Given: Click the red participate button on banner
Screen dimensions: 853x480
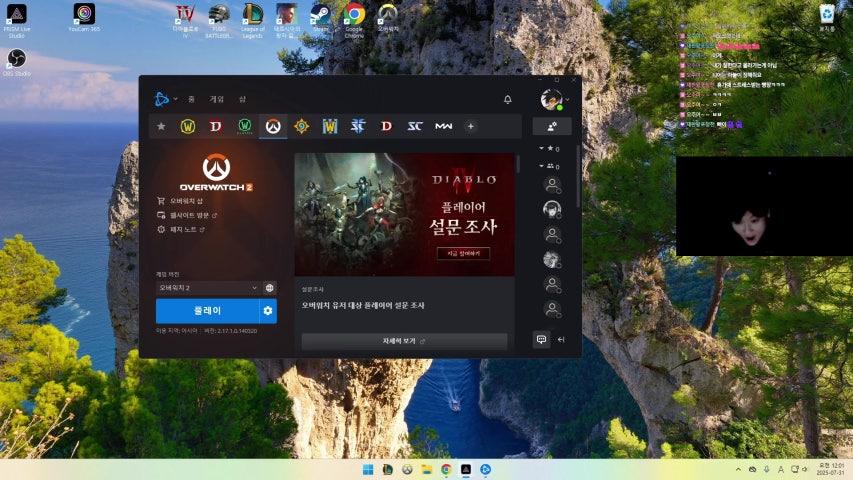Looking at the screenshot, I should (x=463, y=254).
